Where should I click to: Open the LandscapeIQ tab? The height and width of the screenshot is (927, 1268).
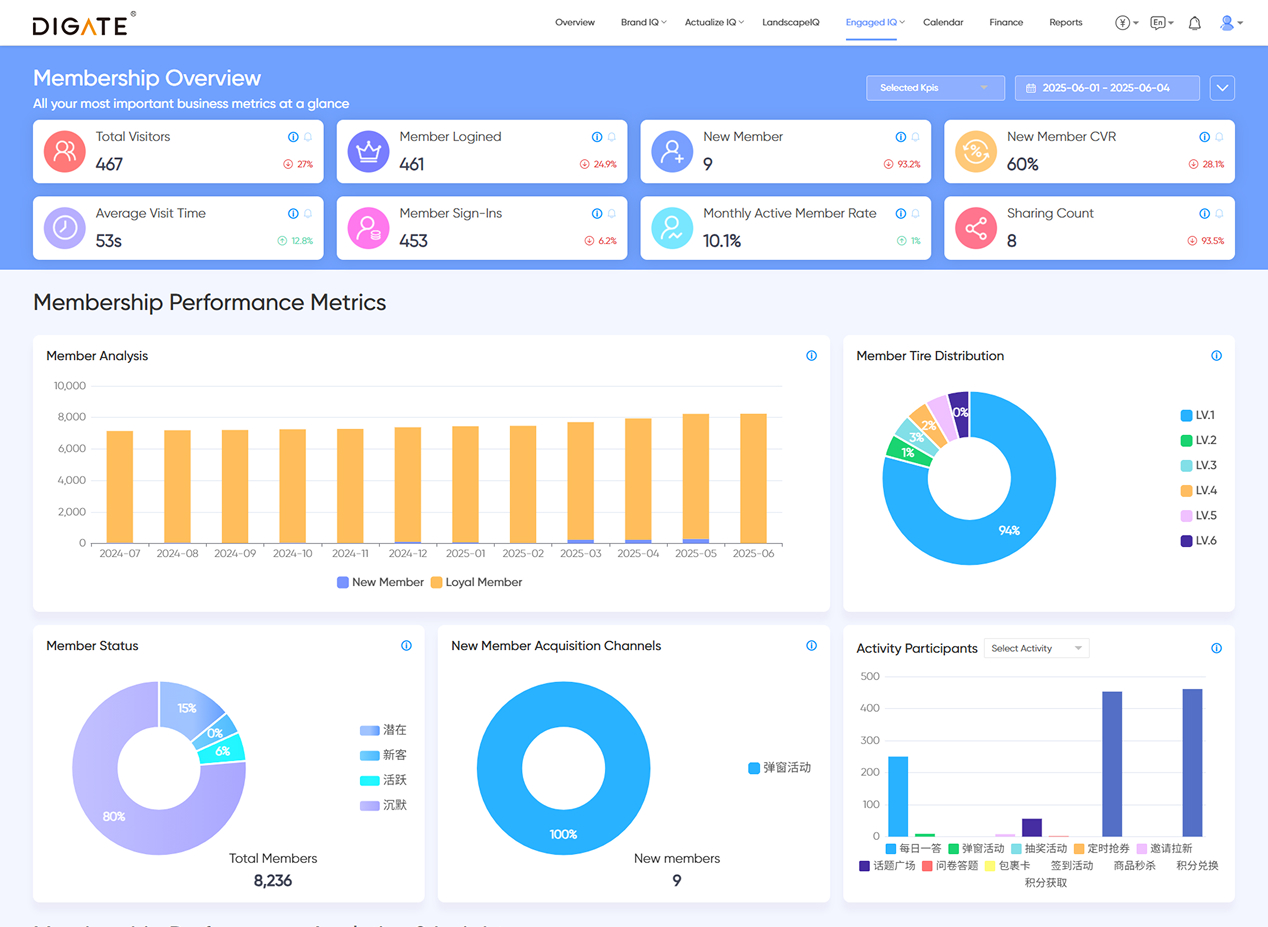(790, 22)
